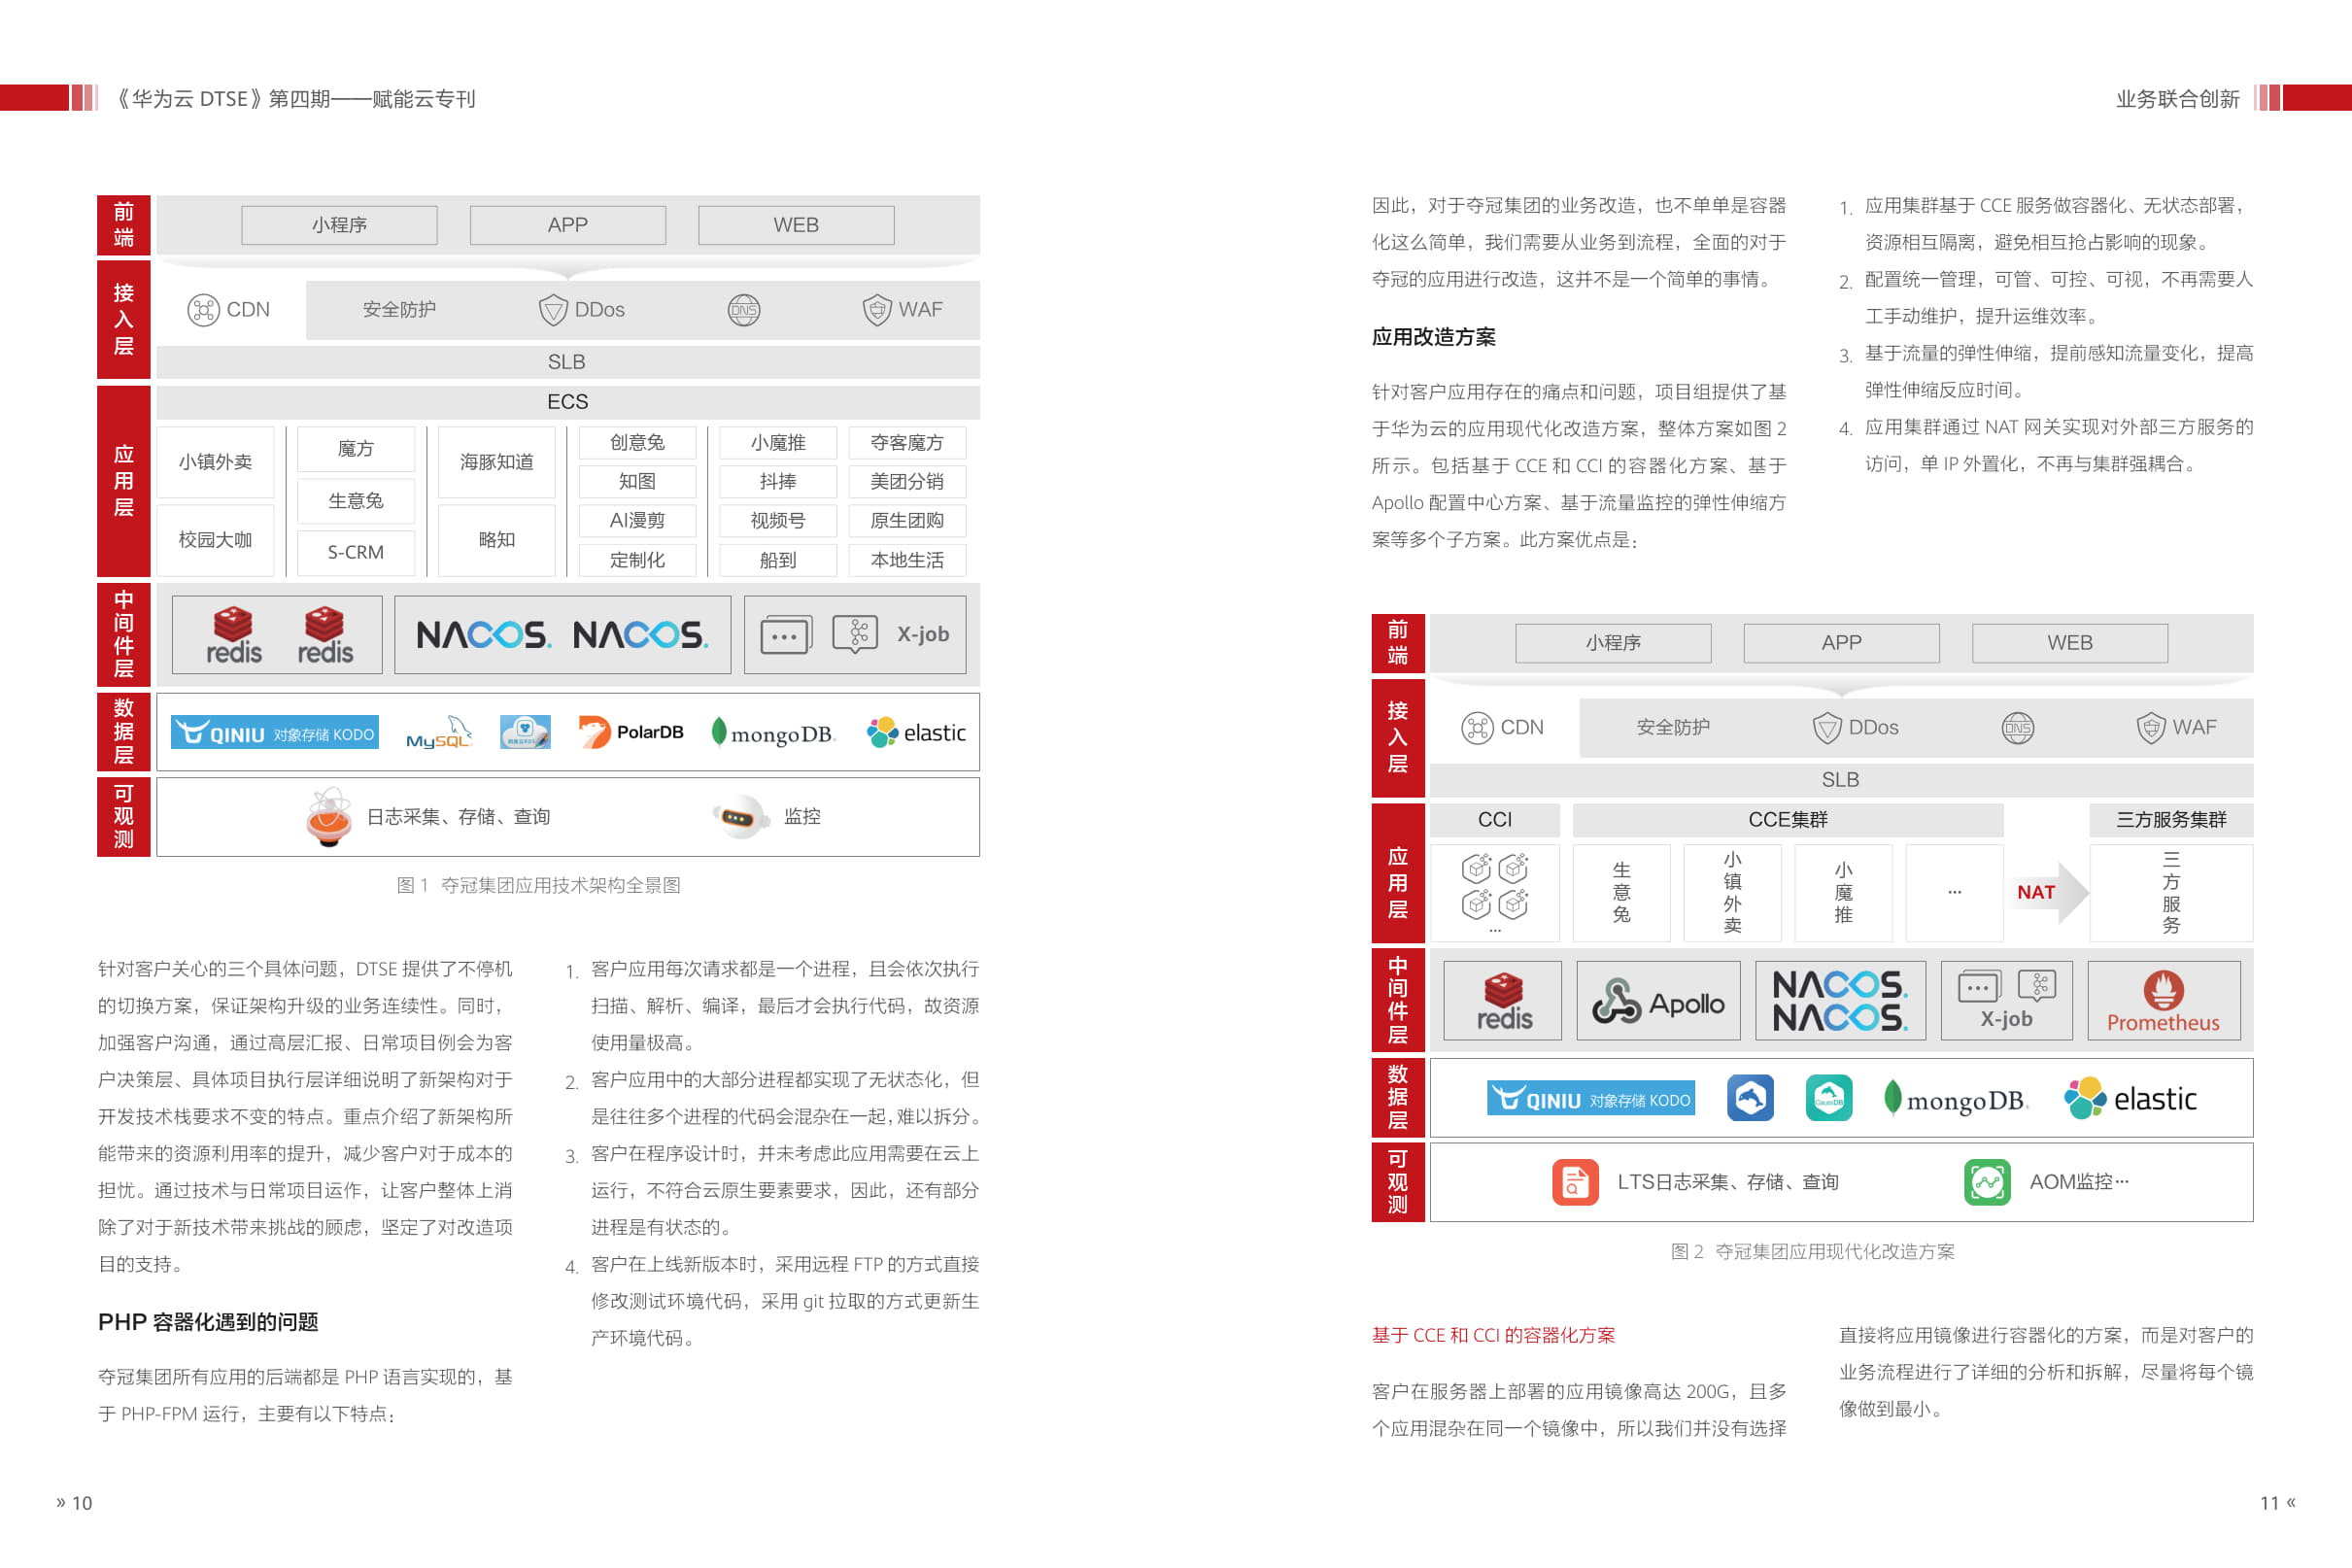
Task: Click the elastic logo in Figure 2
Action: click(x=2131, y=1099)
